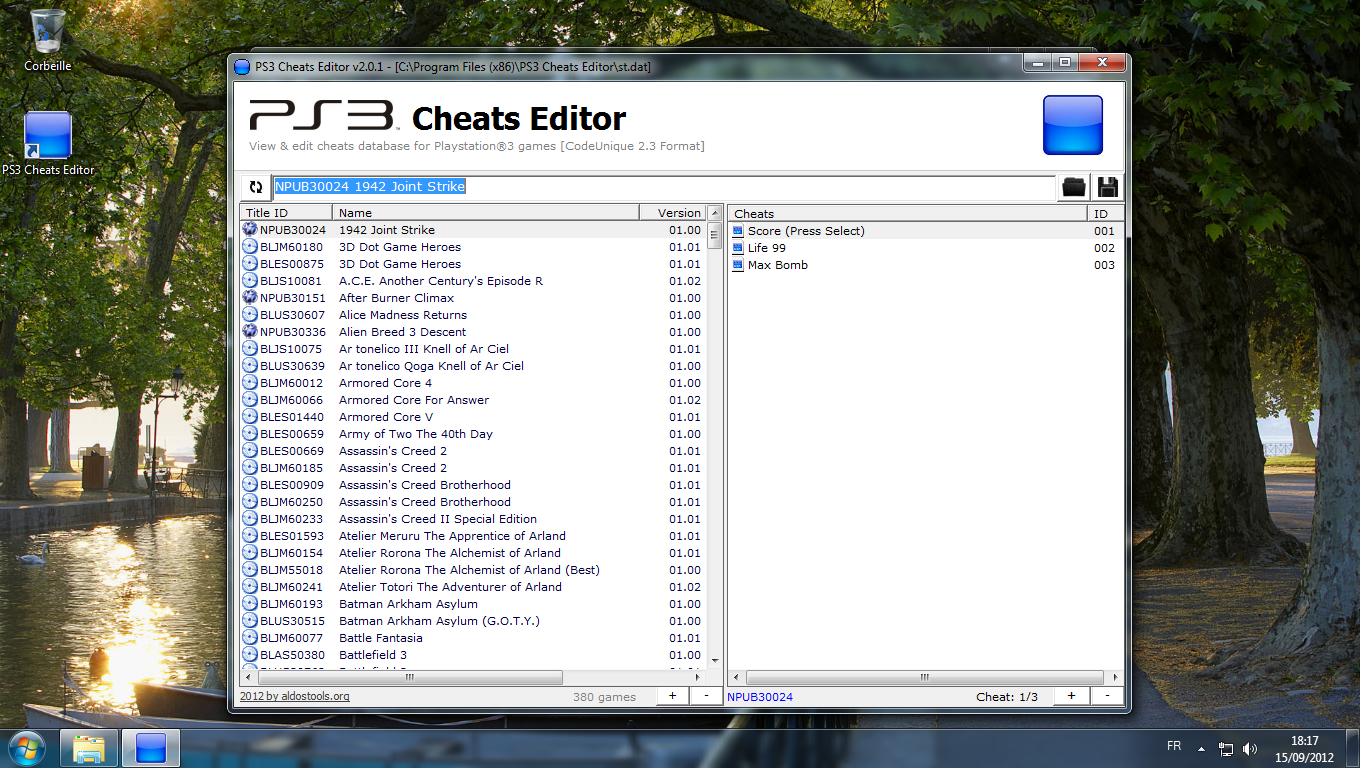
Task: Click the Corbeille recycle bin desktop icon
Action: 48,32
